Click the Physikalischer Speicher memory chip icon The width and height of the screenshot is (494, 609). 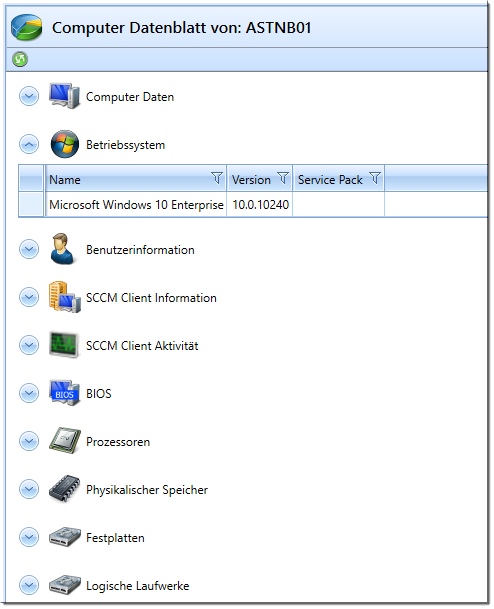[64, 489]
